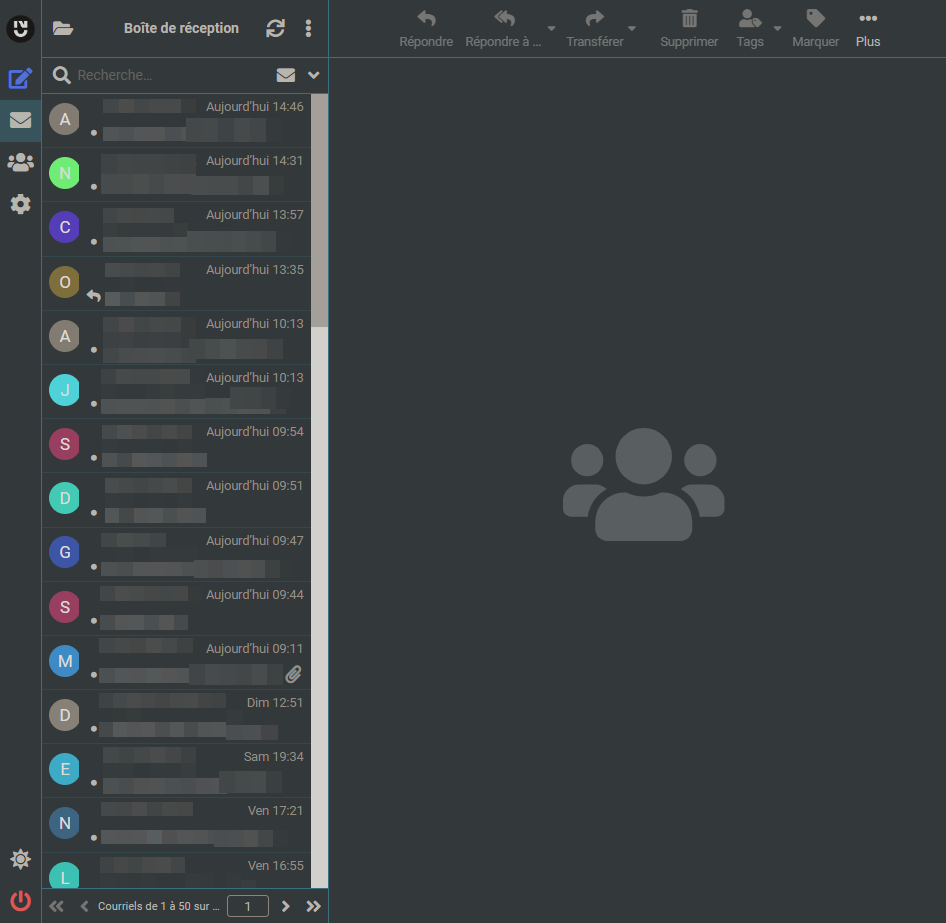Go to the next page of emails
This screenshot has height=923, width=946.
pos(285,906)
